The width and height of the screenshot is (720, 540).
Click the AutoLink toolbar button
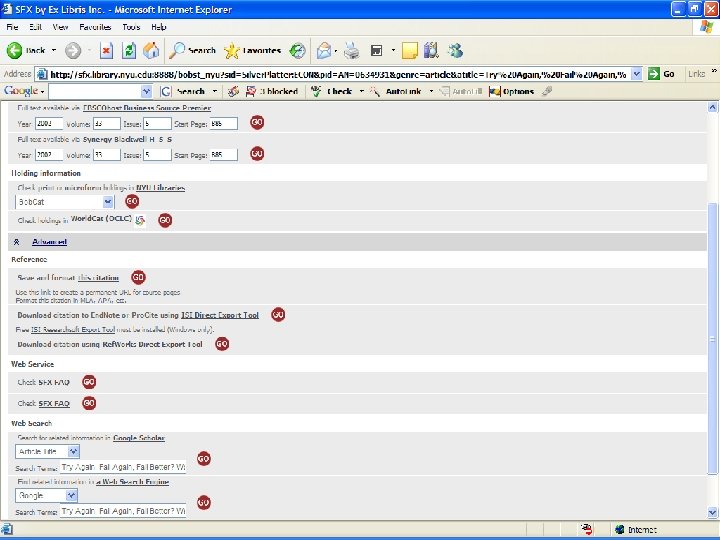pyautogui.click(x=396, y=91)
